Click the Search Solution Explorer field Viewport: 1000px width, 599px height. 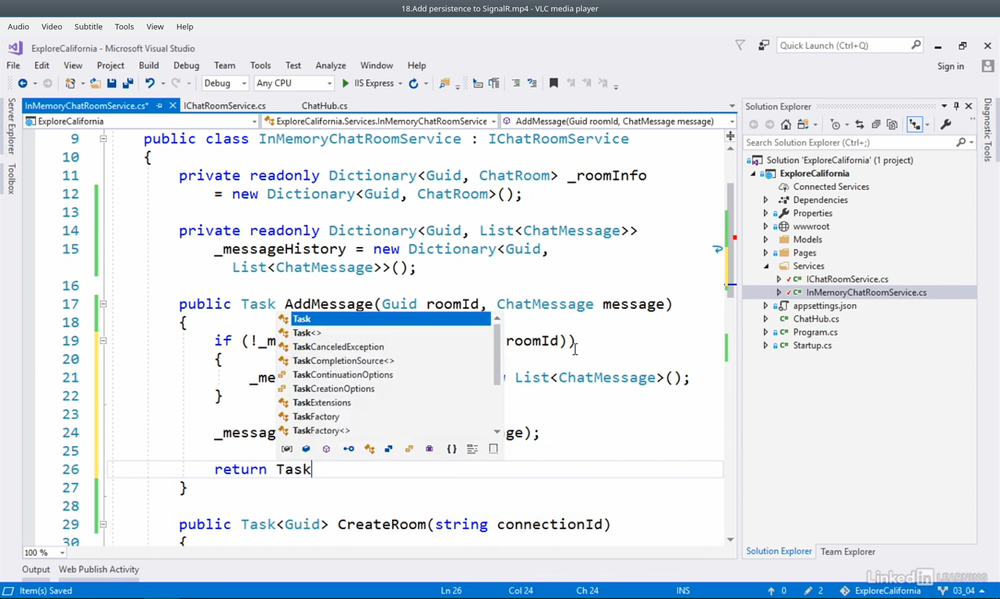click(x=860, y=143)
